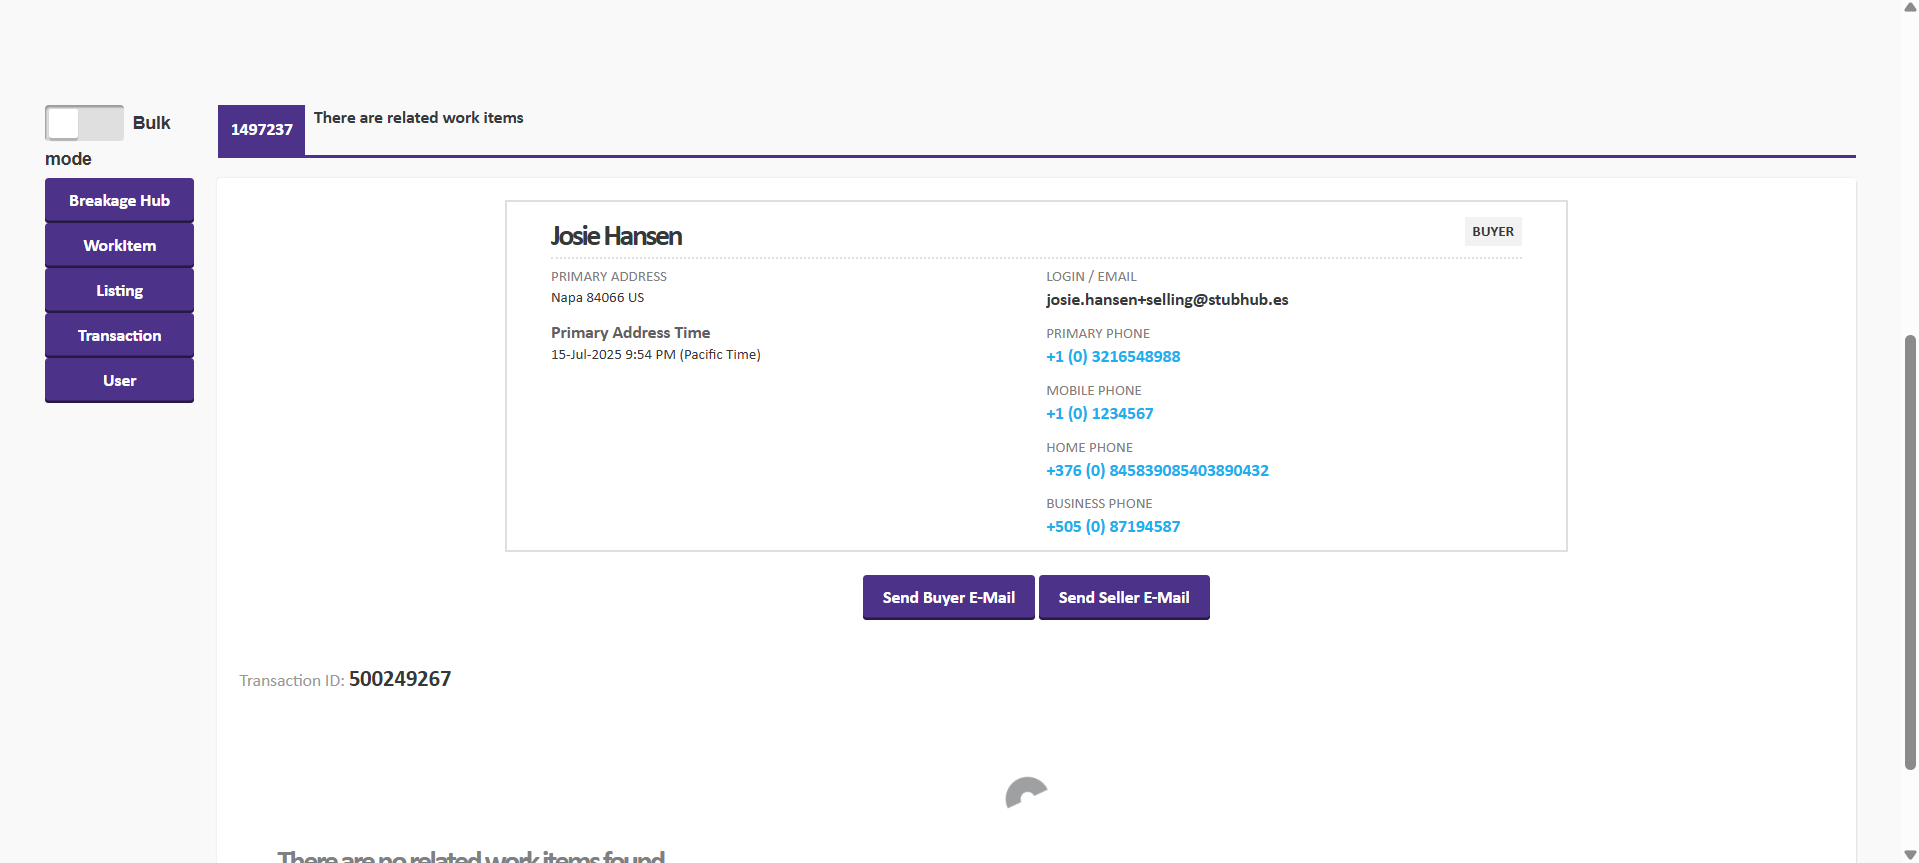Click the email josie.hansen+selling@stubhub.es
Viewport: 1919px width, 863px height.
click(1167, 300)
